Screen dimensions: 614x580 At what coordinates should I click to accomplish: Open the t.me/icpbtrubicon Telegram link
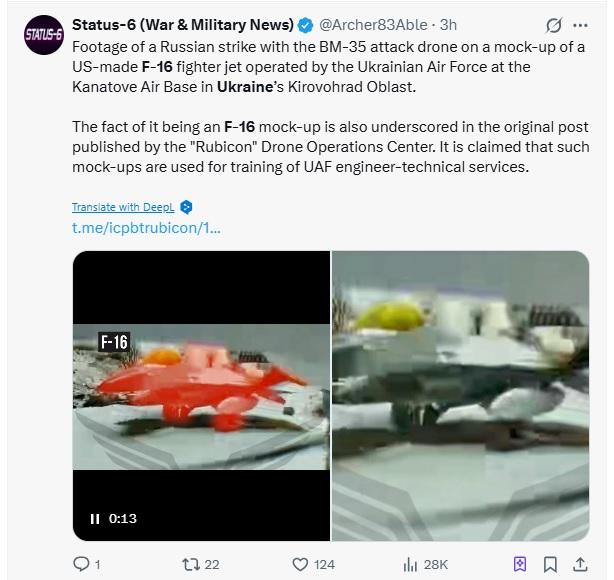[145, 228]
